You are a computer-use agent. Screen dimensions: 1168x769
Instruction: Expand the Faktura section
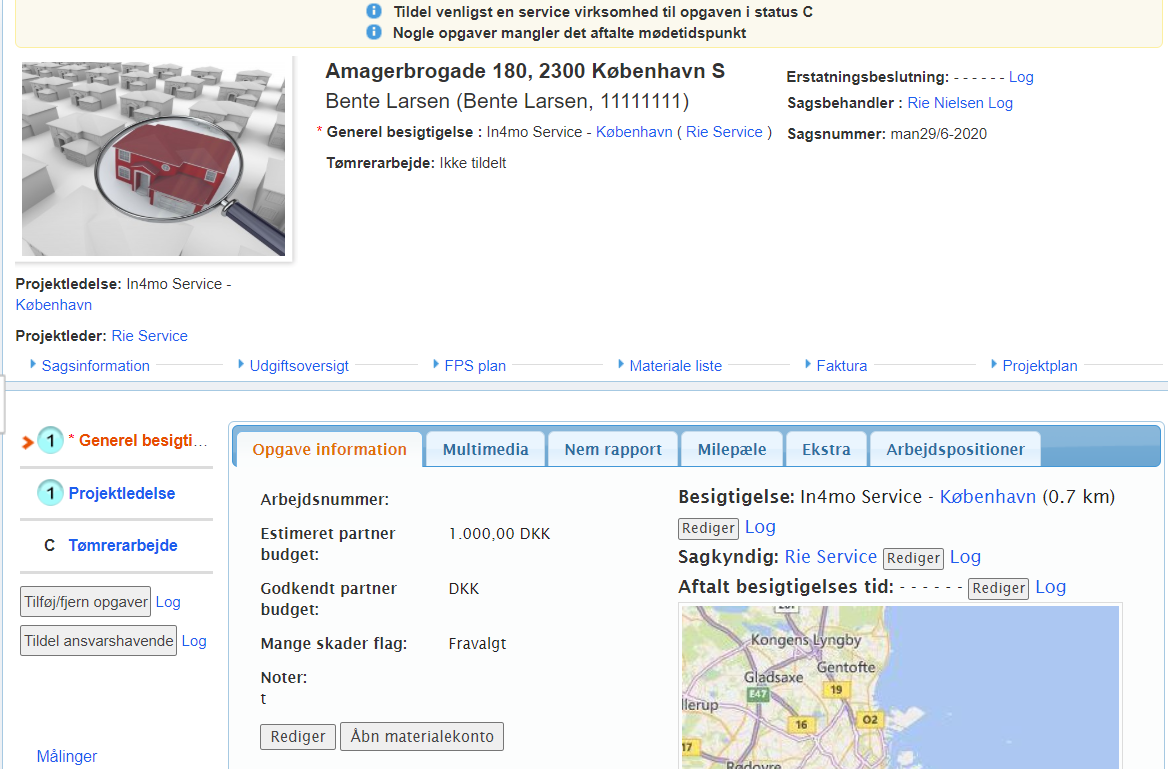841,366
